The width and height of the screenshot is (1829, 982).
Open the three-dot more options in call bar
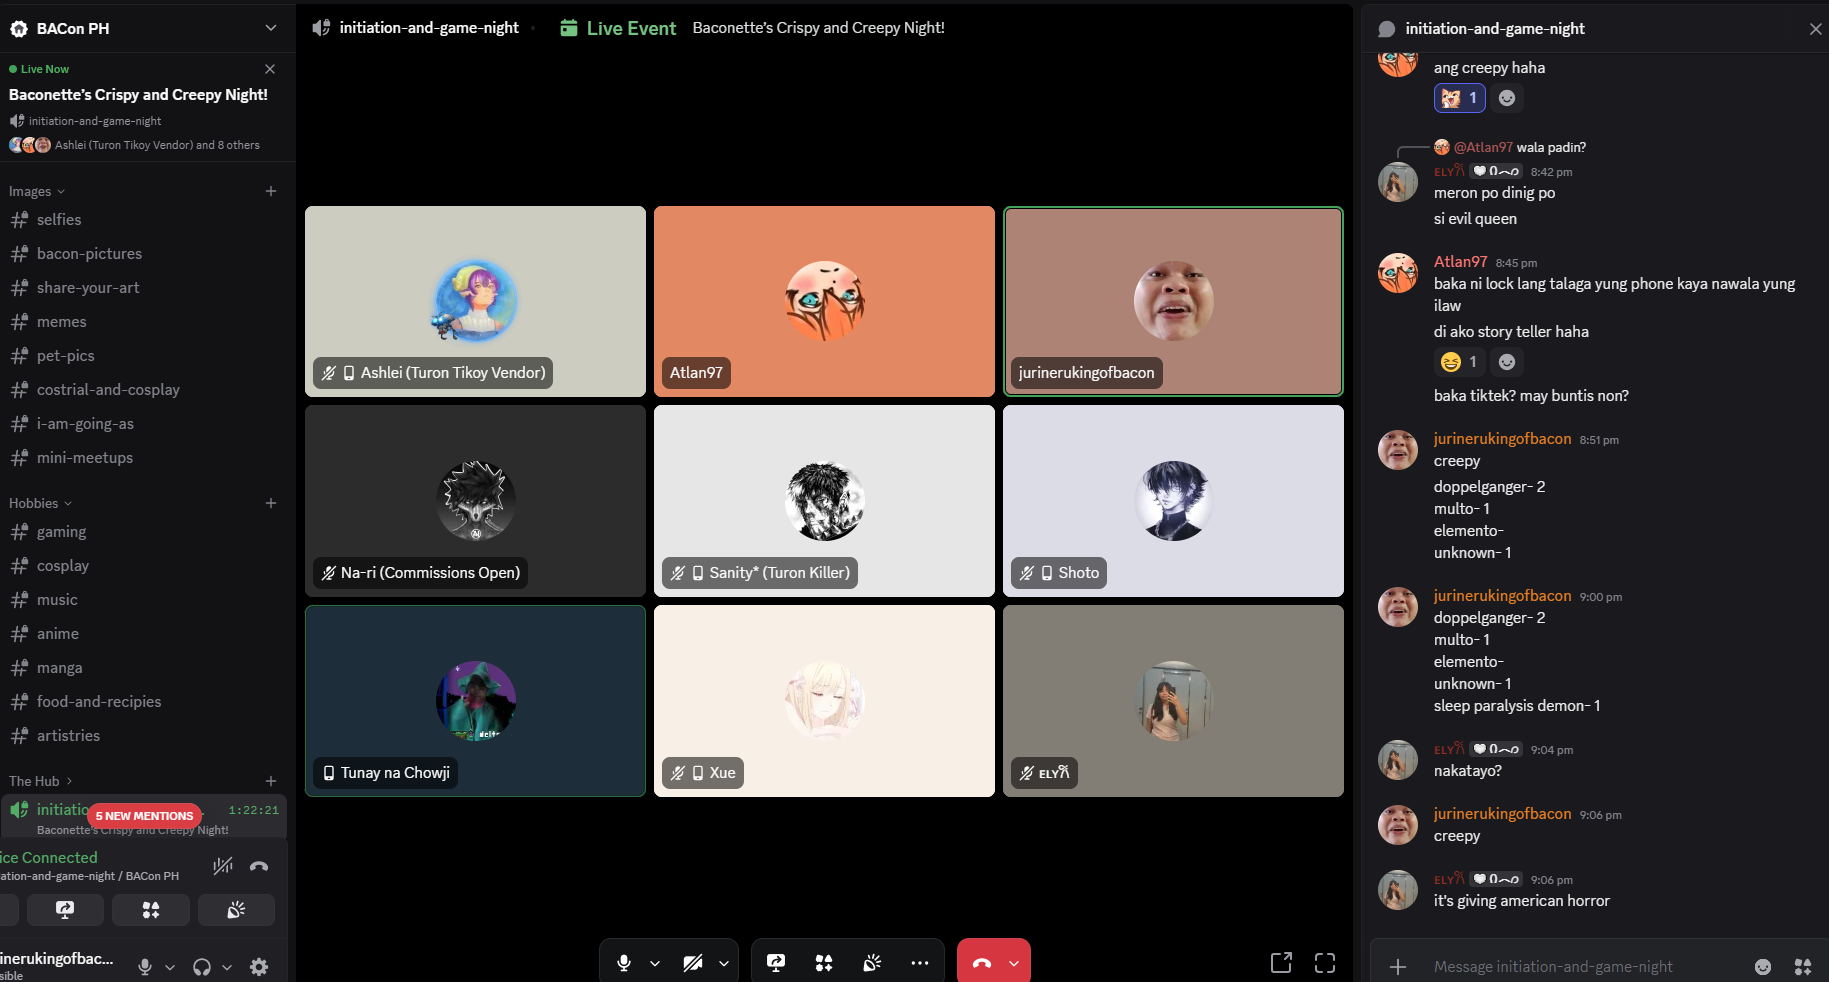click(x=919, y=963)
